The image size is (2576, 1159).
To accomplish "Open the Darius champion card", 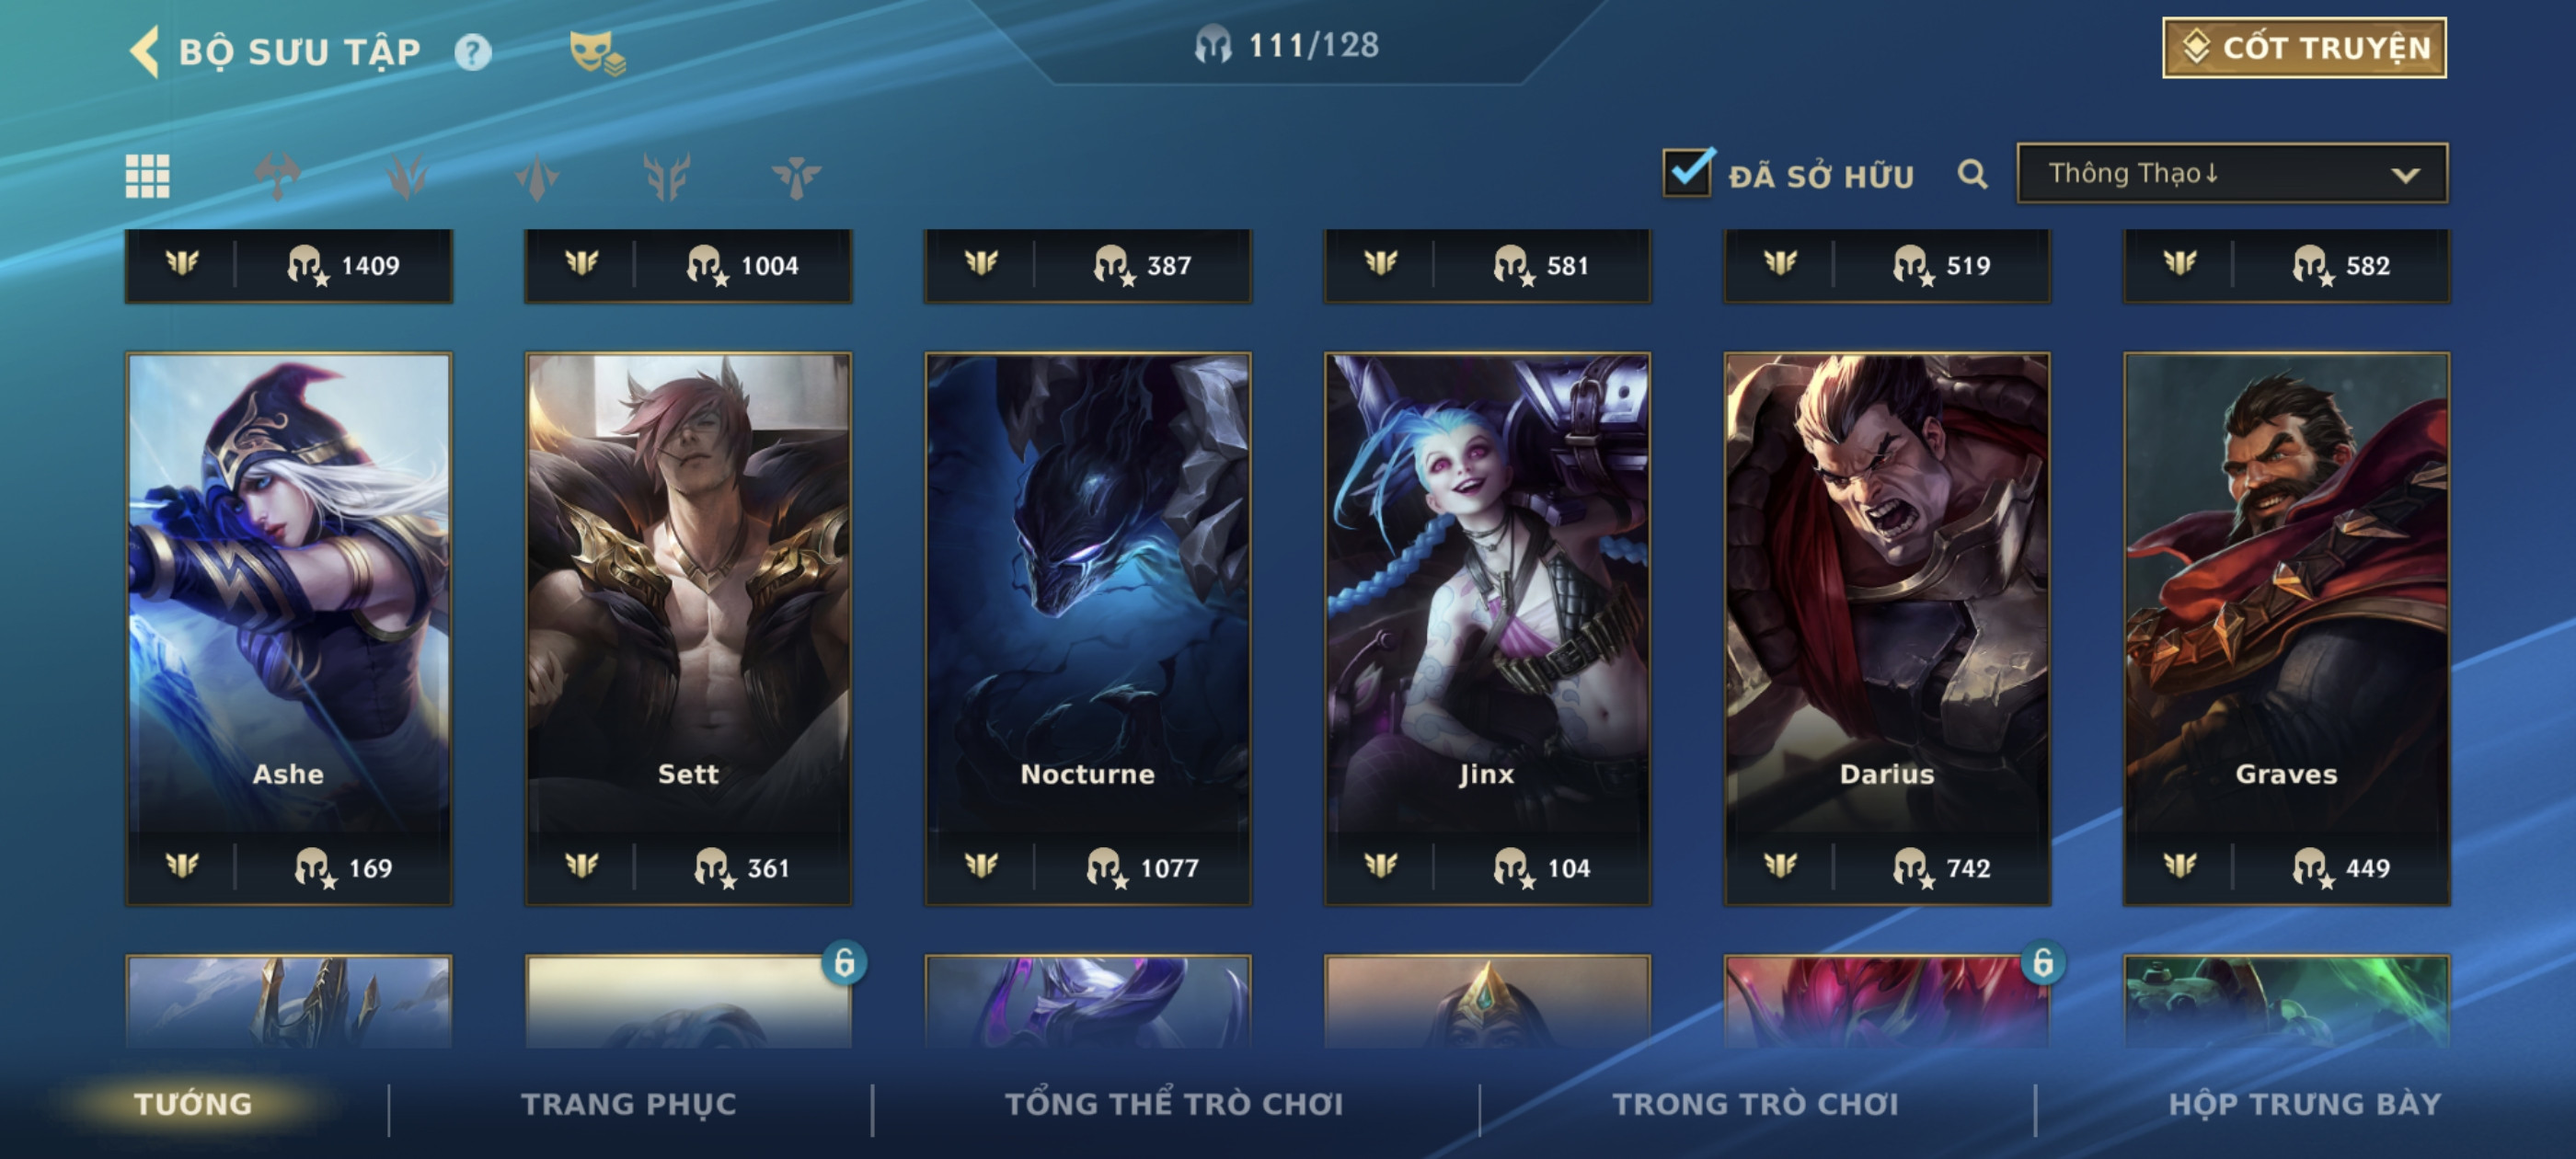I will click(x=1887, y=629).
